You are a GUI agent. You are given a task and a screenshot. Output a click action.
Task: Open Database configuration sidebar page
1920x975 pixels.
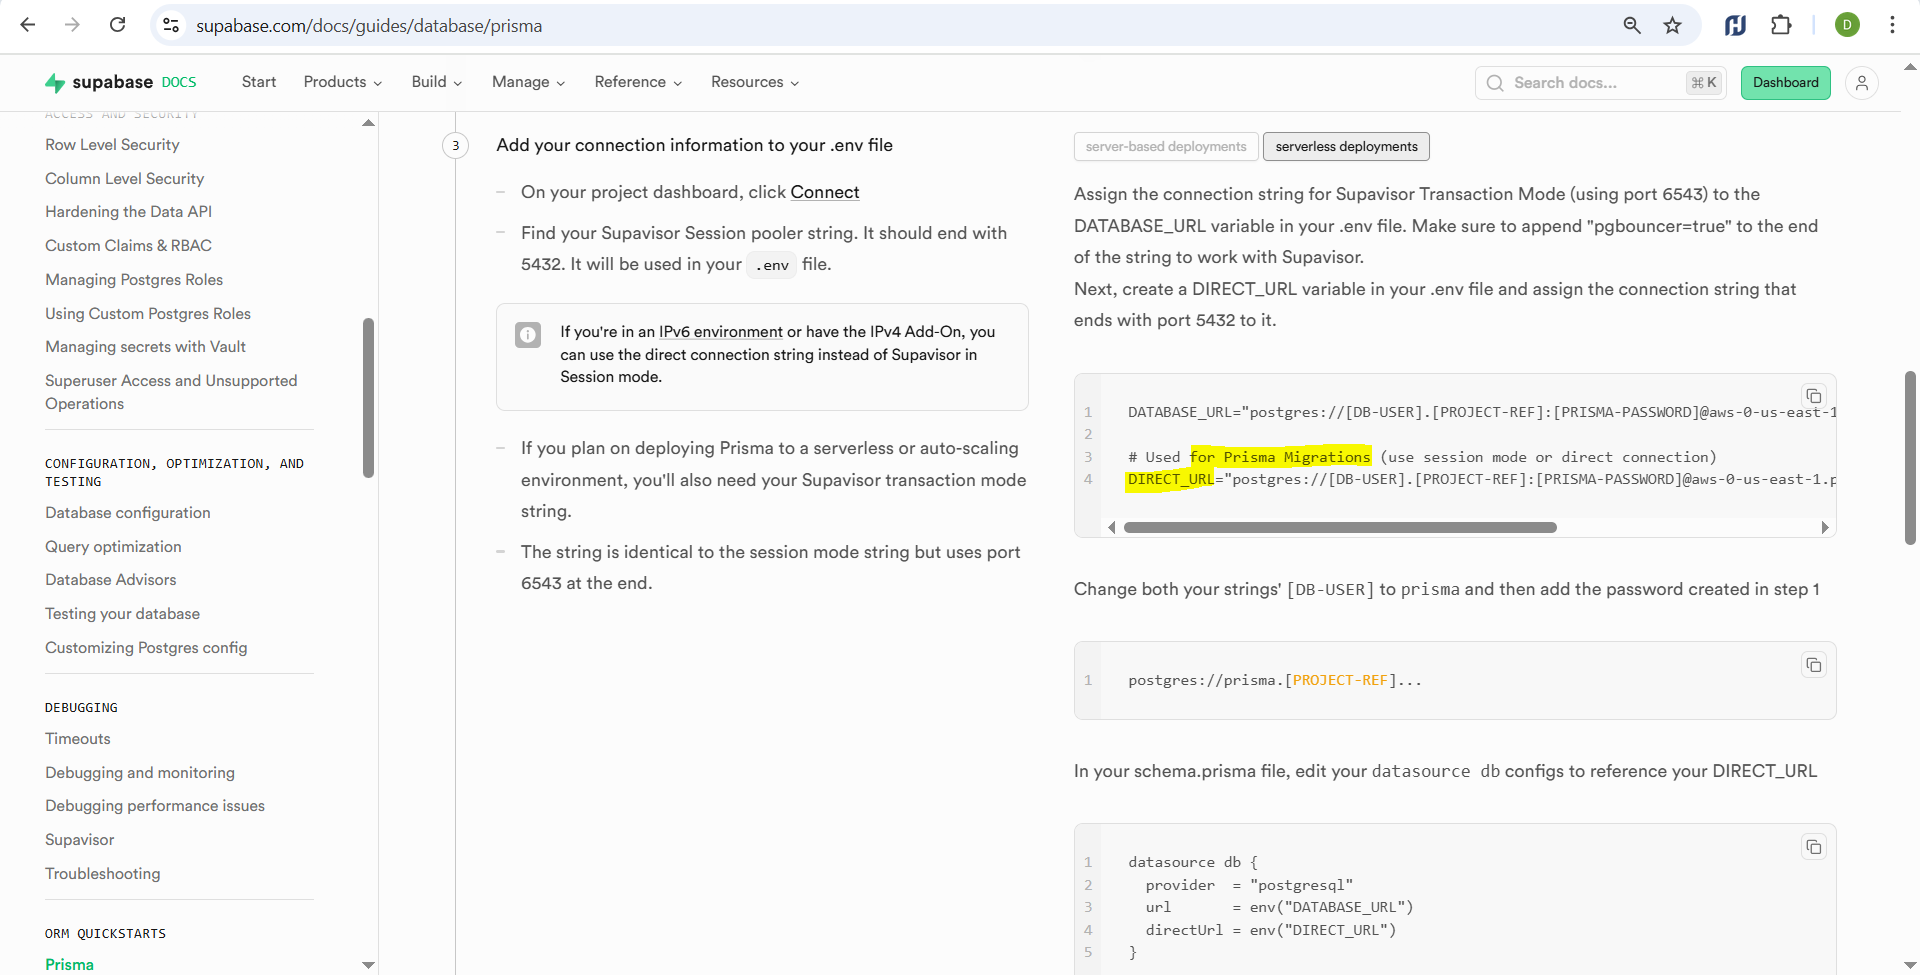[128, 513]
